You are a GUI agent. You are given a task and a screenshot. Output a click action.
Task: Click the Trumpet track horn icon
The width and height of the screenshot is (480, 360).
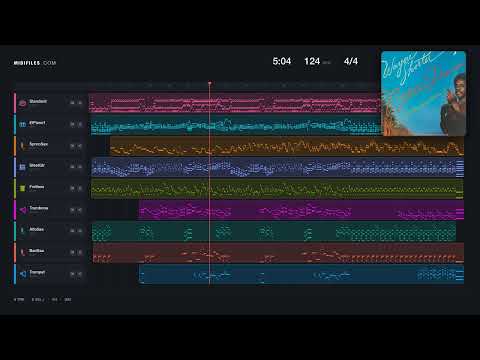[x=23, y=274]
